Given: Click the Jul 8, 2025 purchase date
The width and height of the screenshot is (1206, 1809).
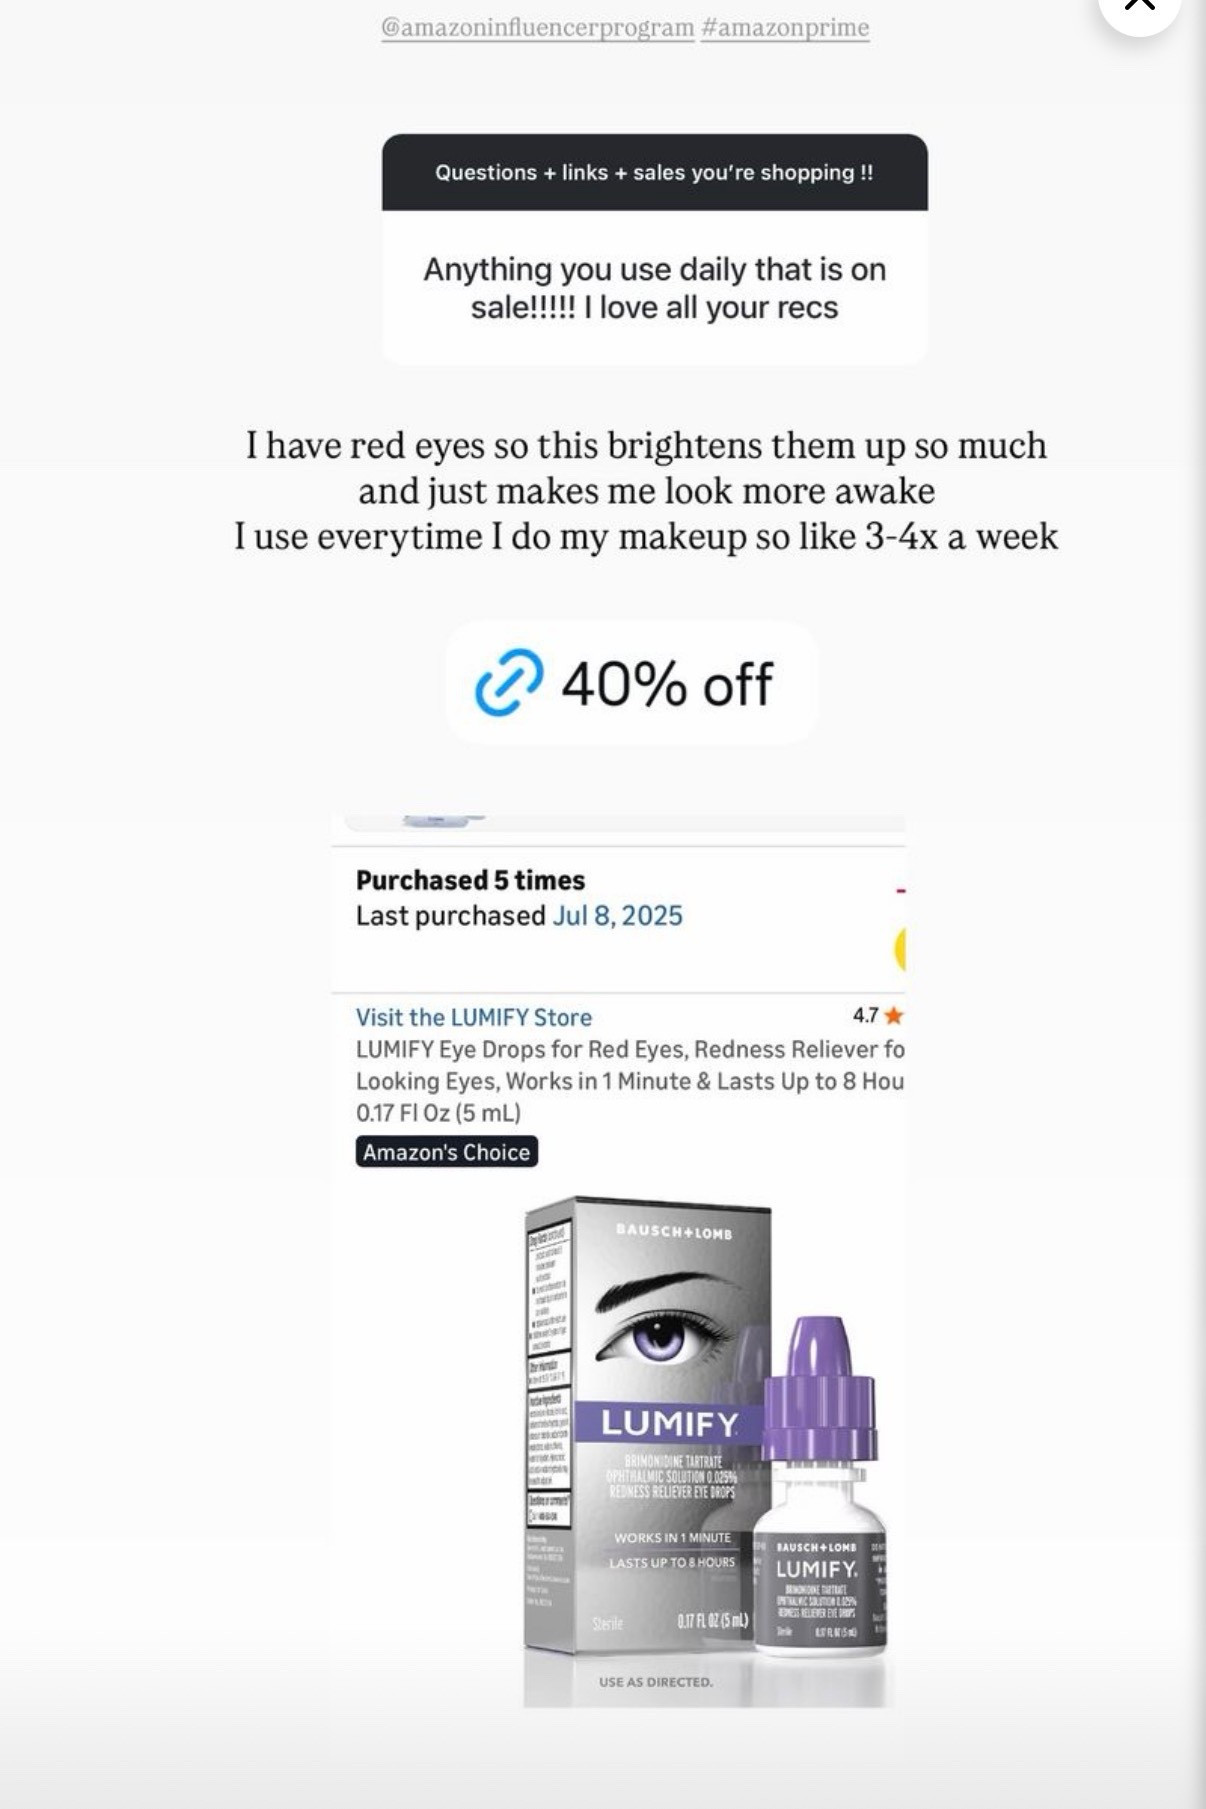Looking at the screenshot, I should [617, 916].
